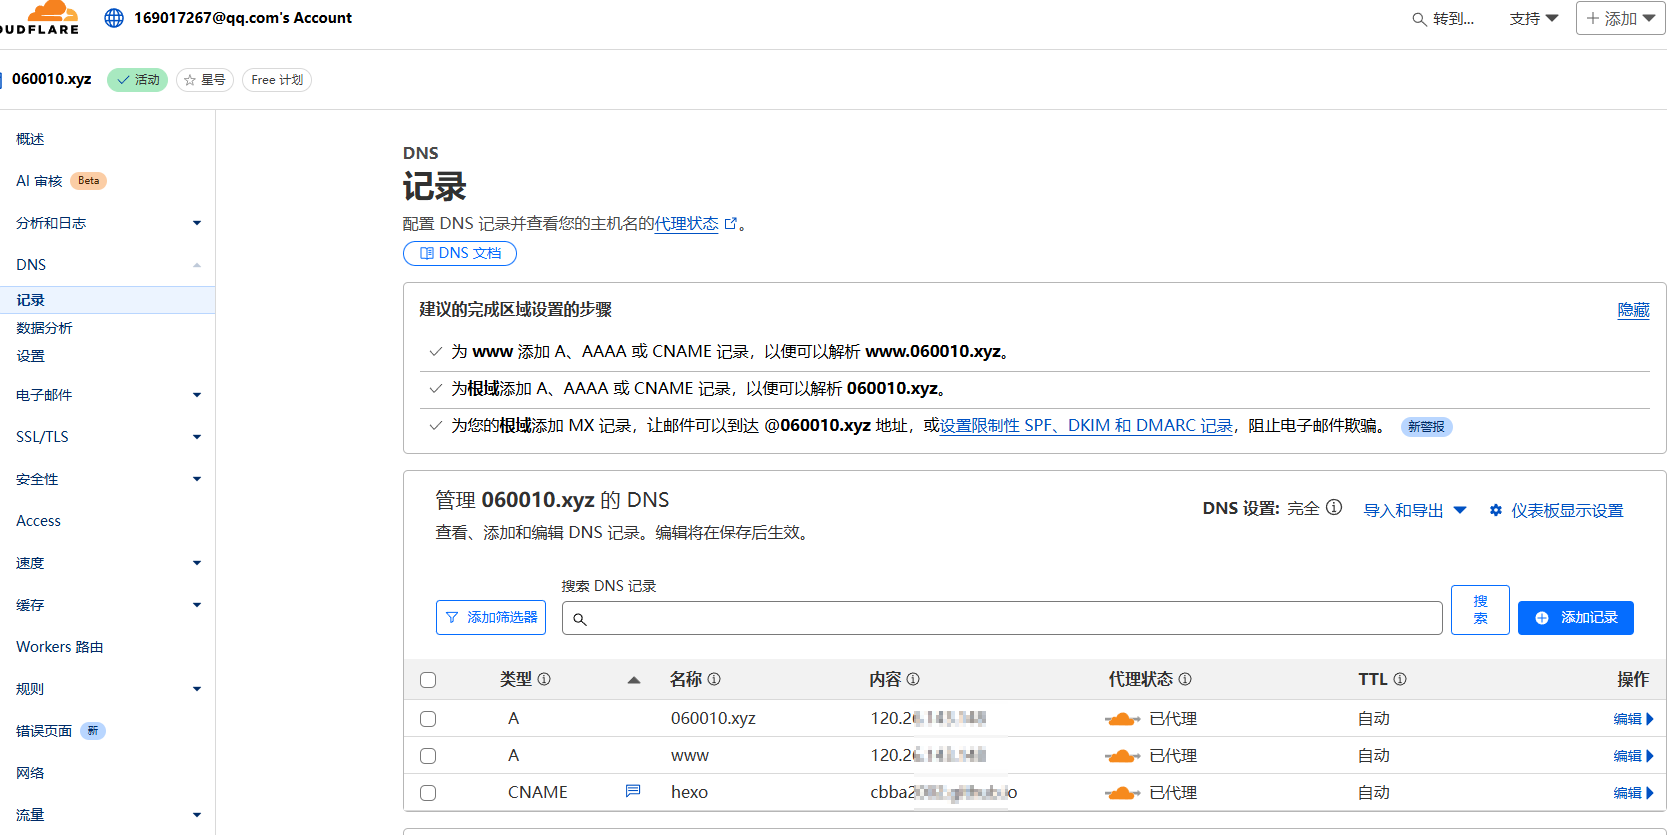1667x835 pixels.
Task: Open 设置限制性 SPF、DKIM 和 DMARC 记录 link
Action: pyautogui.click(x=1086, y=426)
